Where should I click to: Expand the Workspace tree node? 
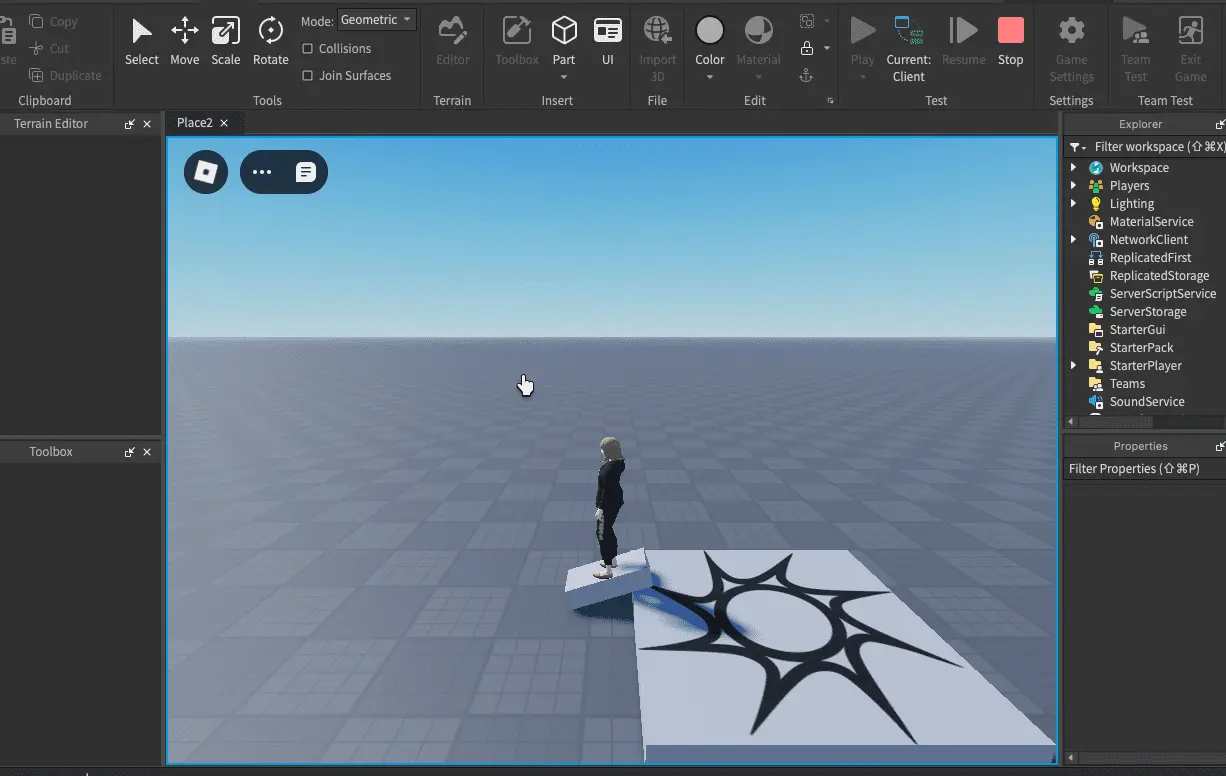(x=1074, y=168)
